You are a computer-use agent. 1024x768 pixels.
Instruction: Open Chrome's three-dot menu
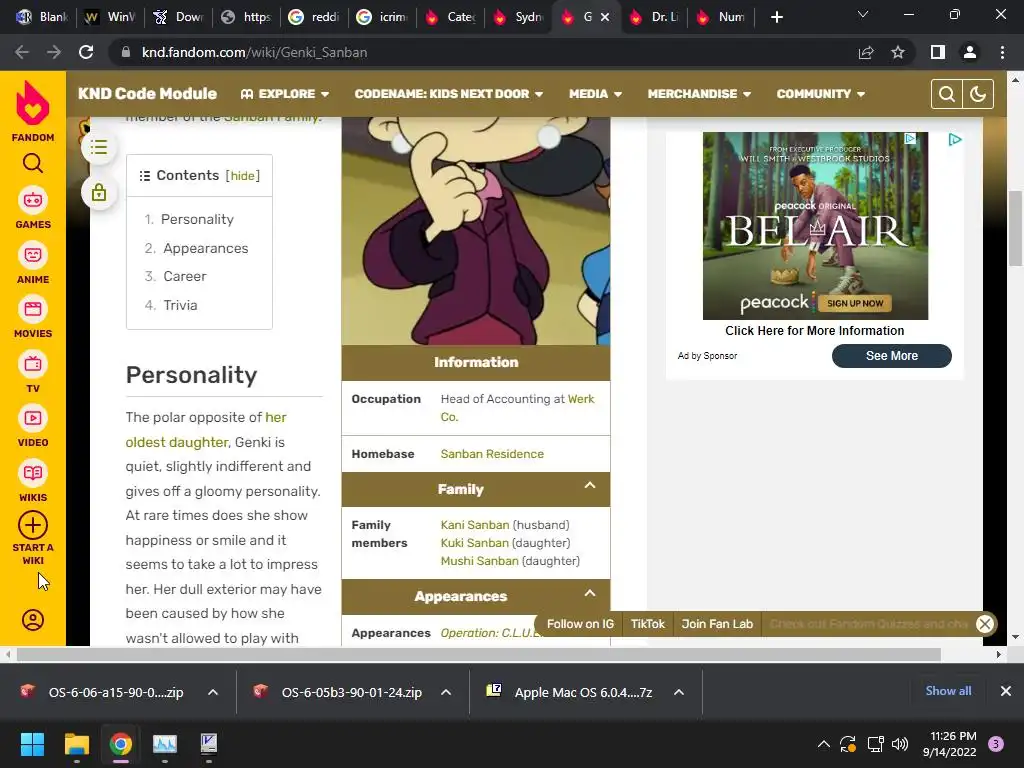pos(1002,52)
